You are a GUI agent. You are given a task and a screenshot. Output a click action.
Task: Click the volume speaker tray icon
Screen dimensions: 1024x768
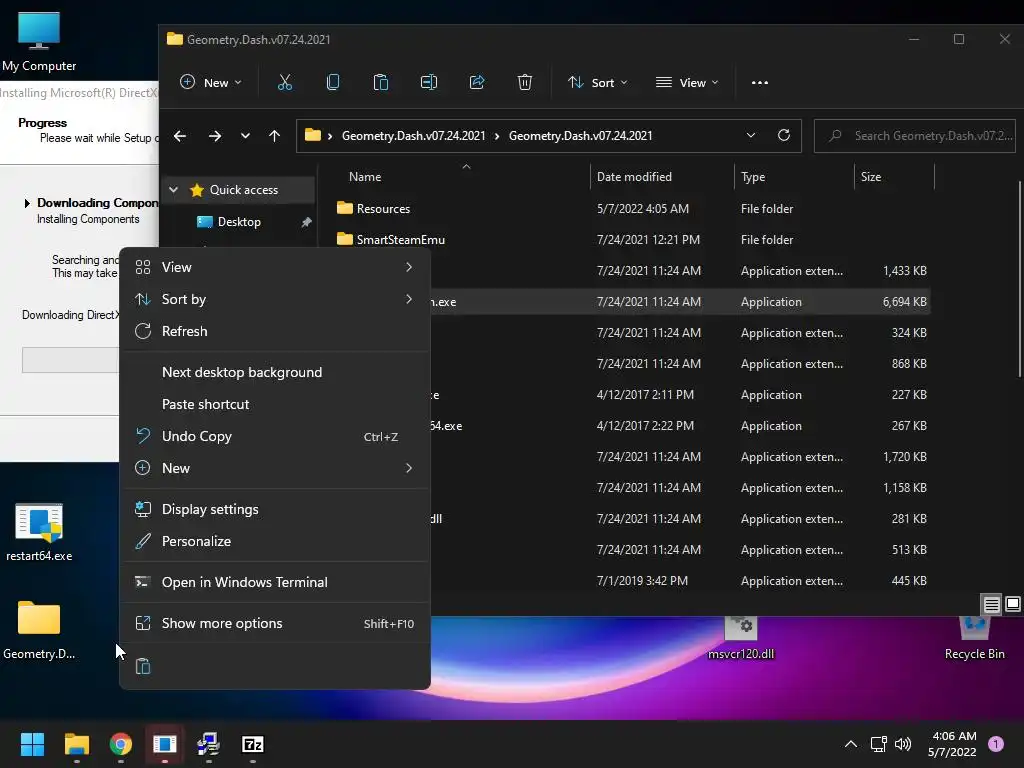pos(903,744)
